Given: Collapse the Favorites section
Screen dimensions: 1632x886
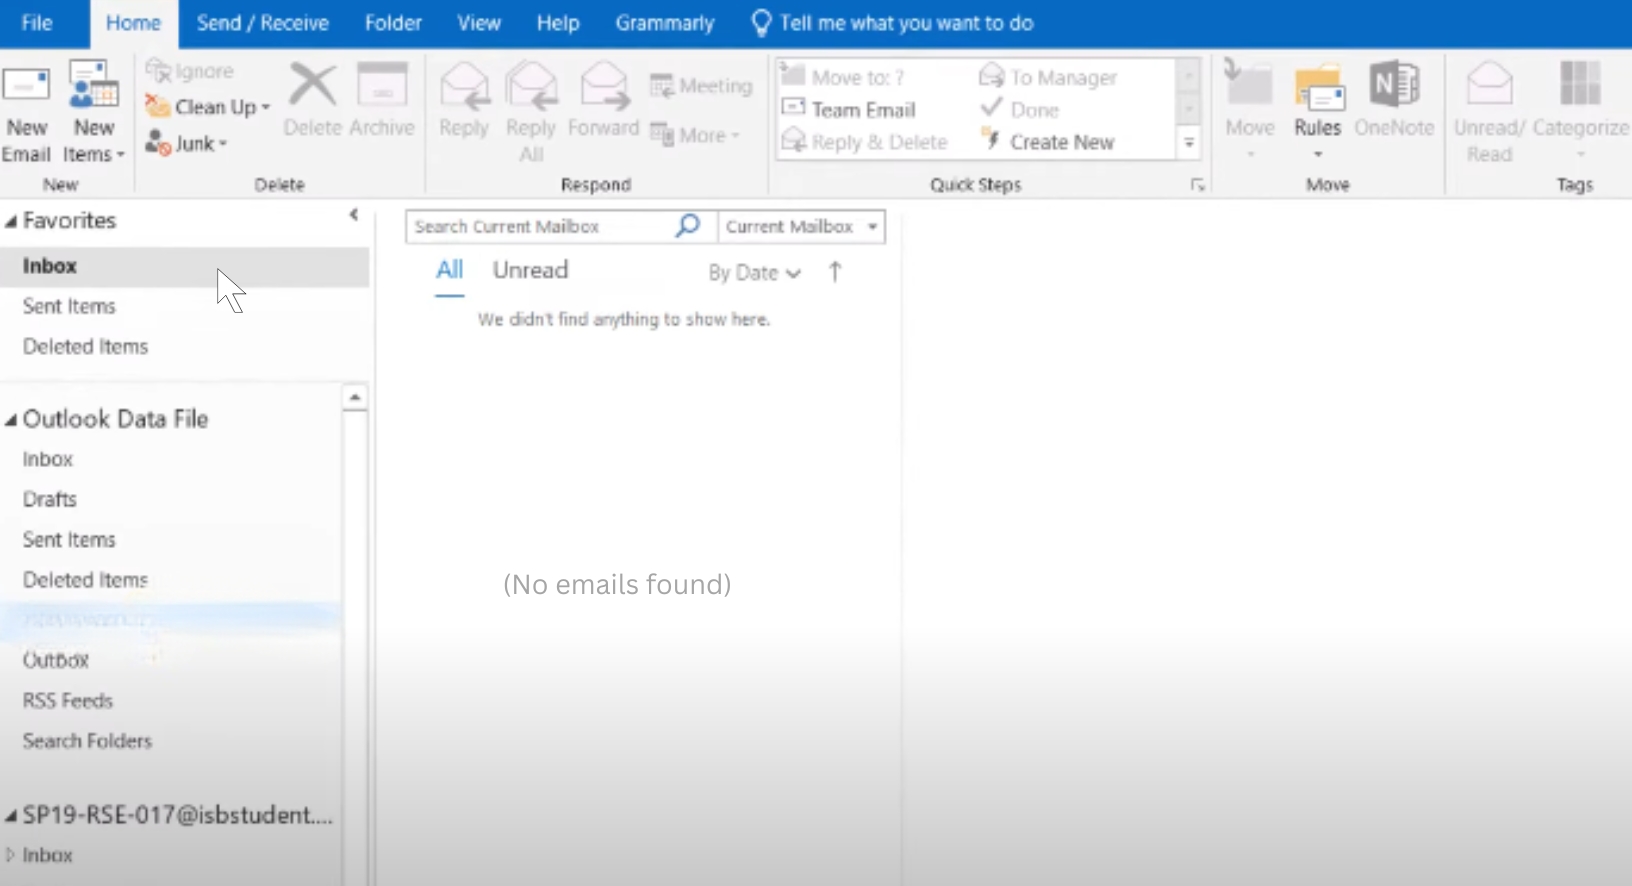Looking at the screenshot, I should pos(11,221).
